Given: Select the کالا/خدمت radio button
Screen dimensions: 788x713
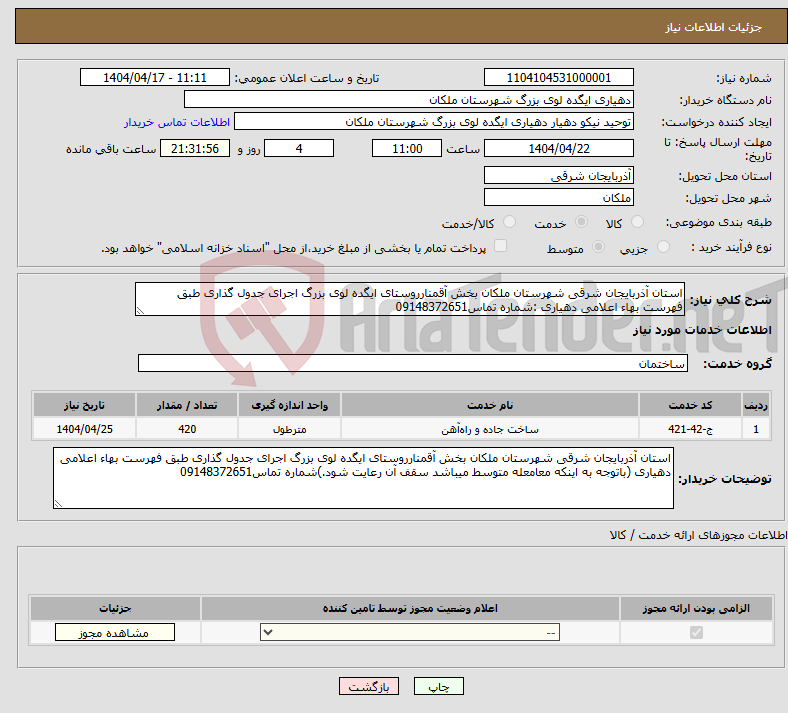Looking at the screenshot, I should 509,222.
